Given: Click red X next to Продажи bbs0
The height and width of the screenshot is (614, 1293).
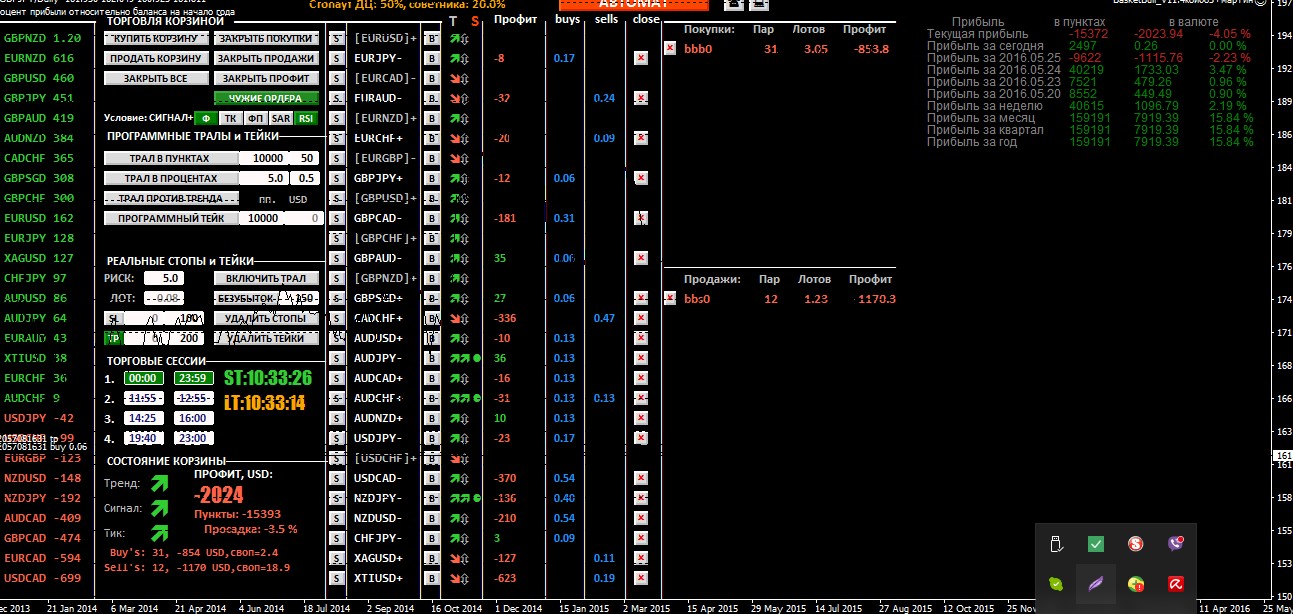Looking at the screenshot, I should pyautogui.click(x=670, y=298).
